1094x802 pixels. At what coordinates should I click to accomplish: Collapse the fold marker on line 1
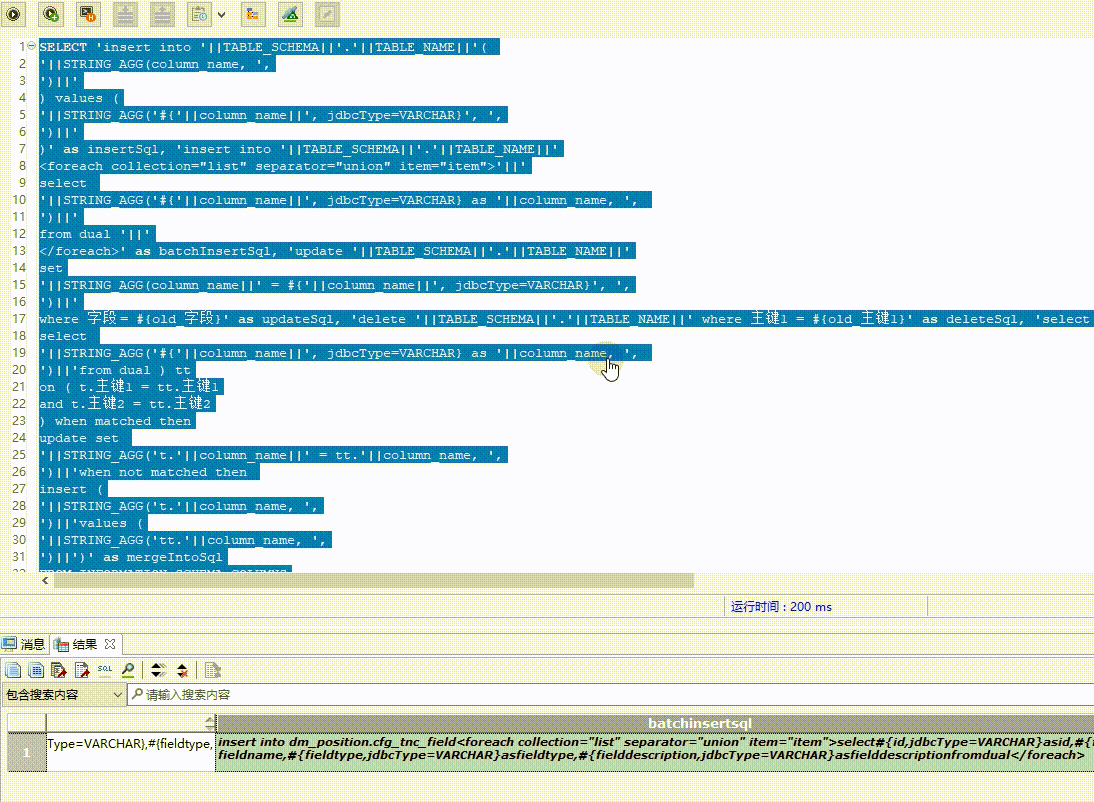point(31,46)
